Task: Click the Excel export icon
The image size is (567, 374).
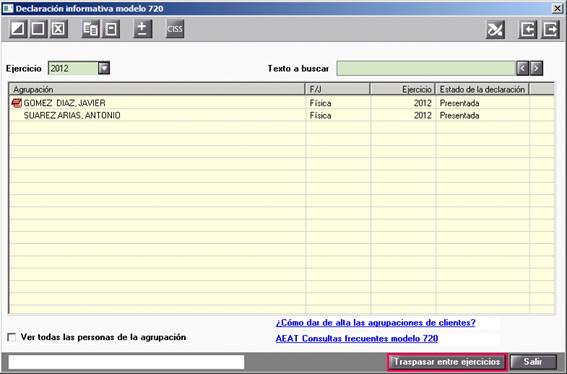Action: pos(495,30)
